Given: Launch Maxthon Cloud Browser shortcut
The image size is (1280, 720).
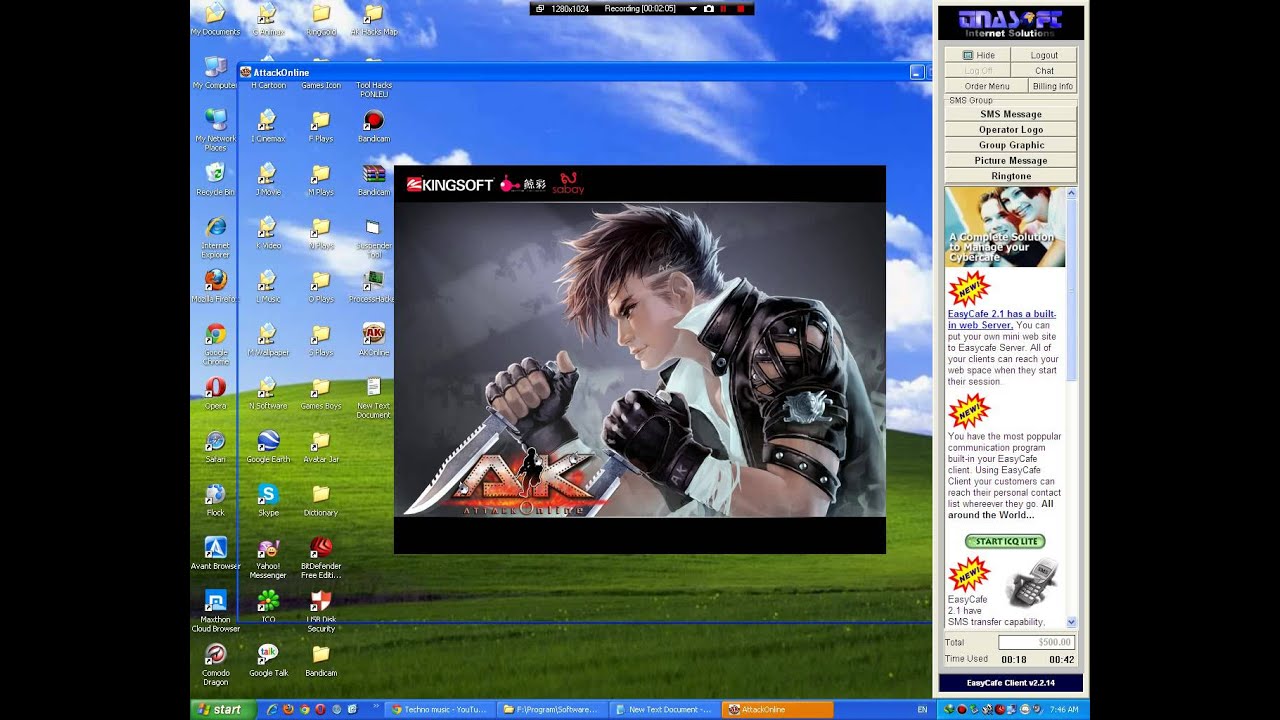Looking at the screenshot, I should pyautogui.click(x=215, y=611).
